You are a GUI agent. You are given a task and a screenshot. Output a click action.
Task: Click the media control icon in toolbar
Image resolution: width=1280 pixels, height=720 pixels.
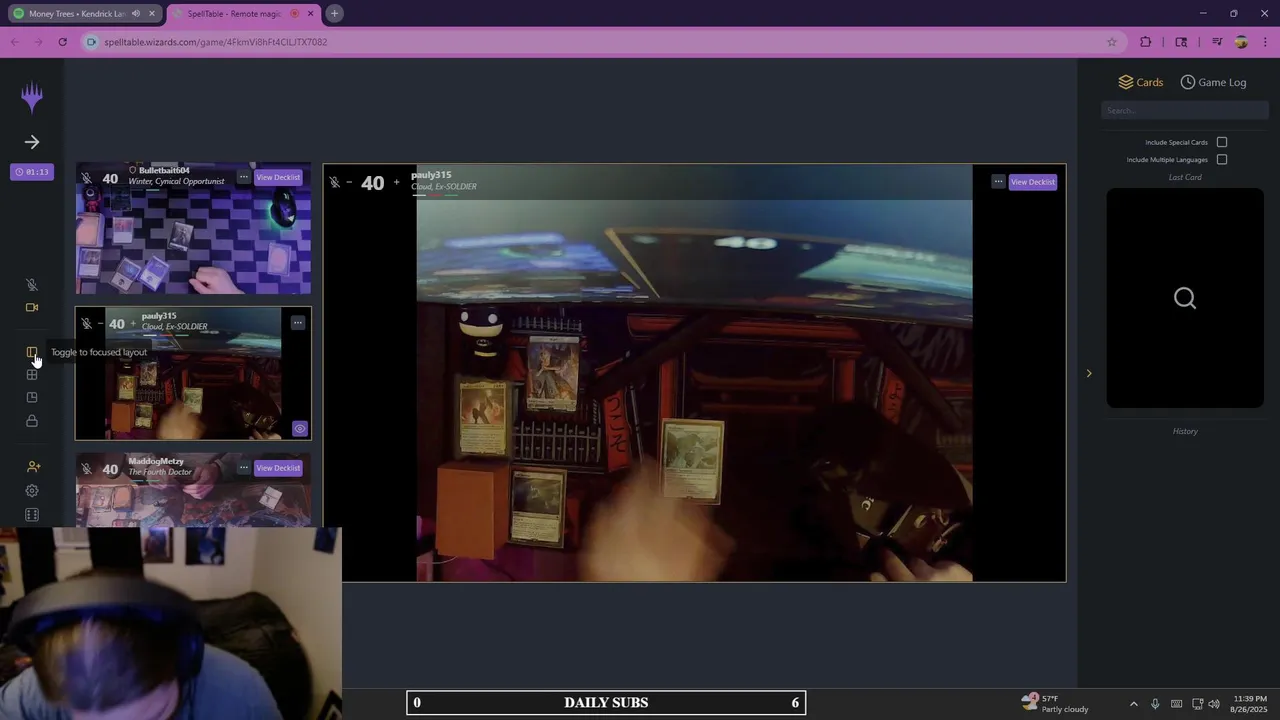pos(1217,42)
